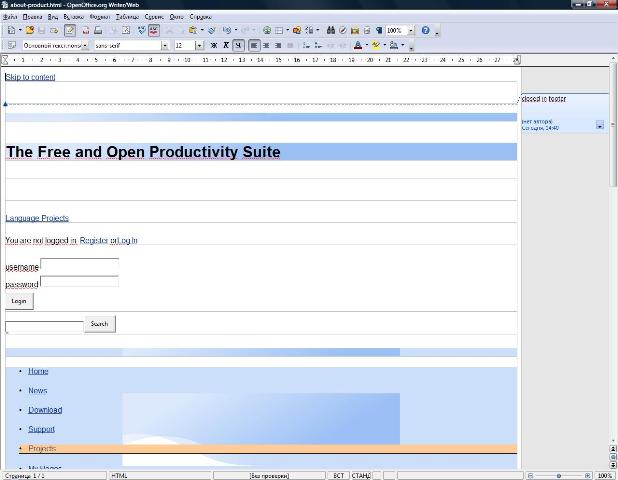
Task: Open the font color picker arrow
Action: tap(367, 46)
